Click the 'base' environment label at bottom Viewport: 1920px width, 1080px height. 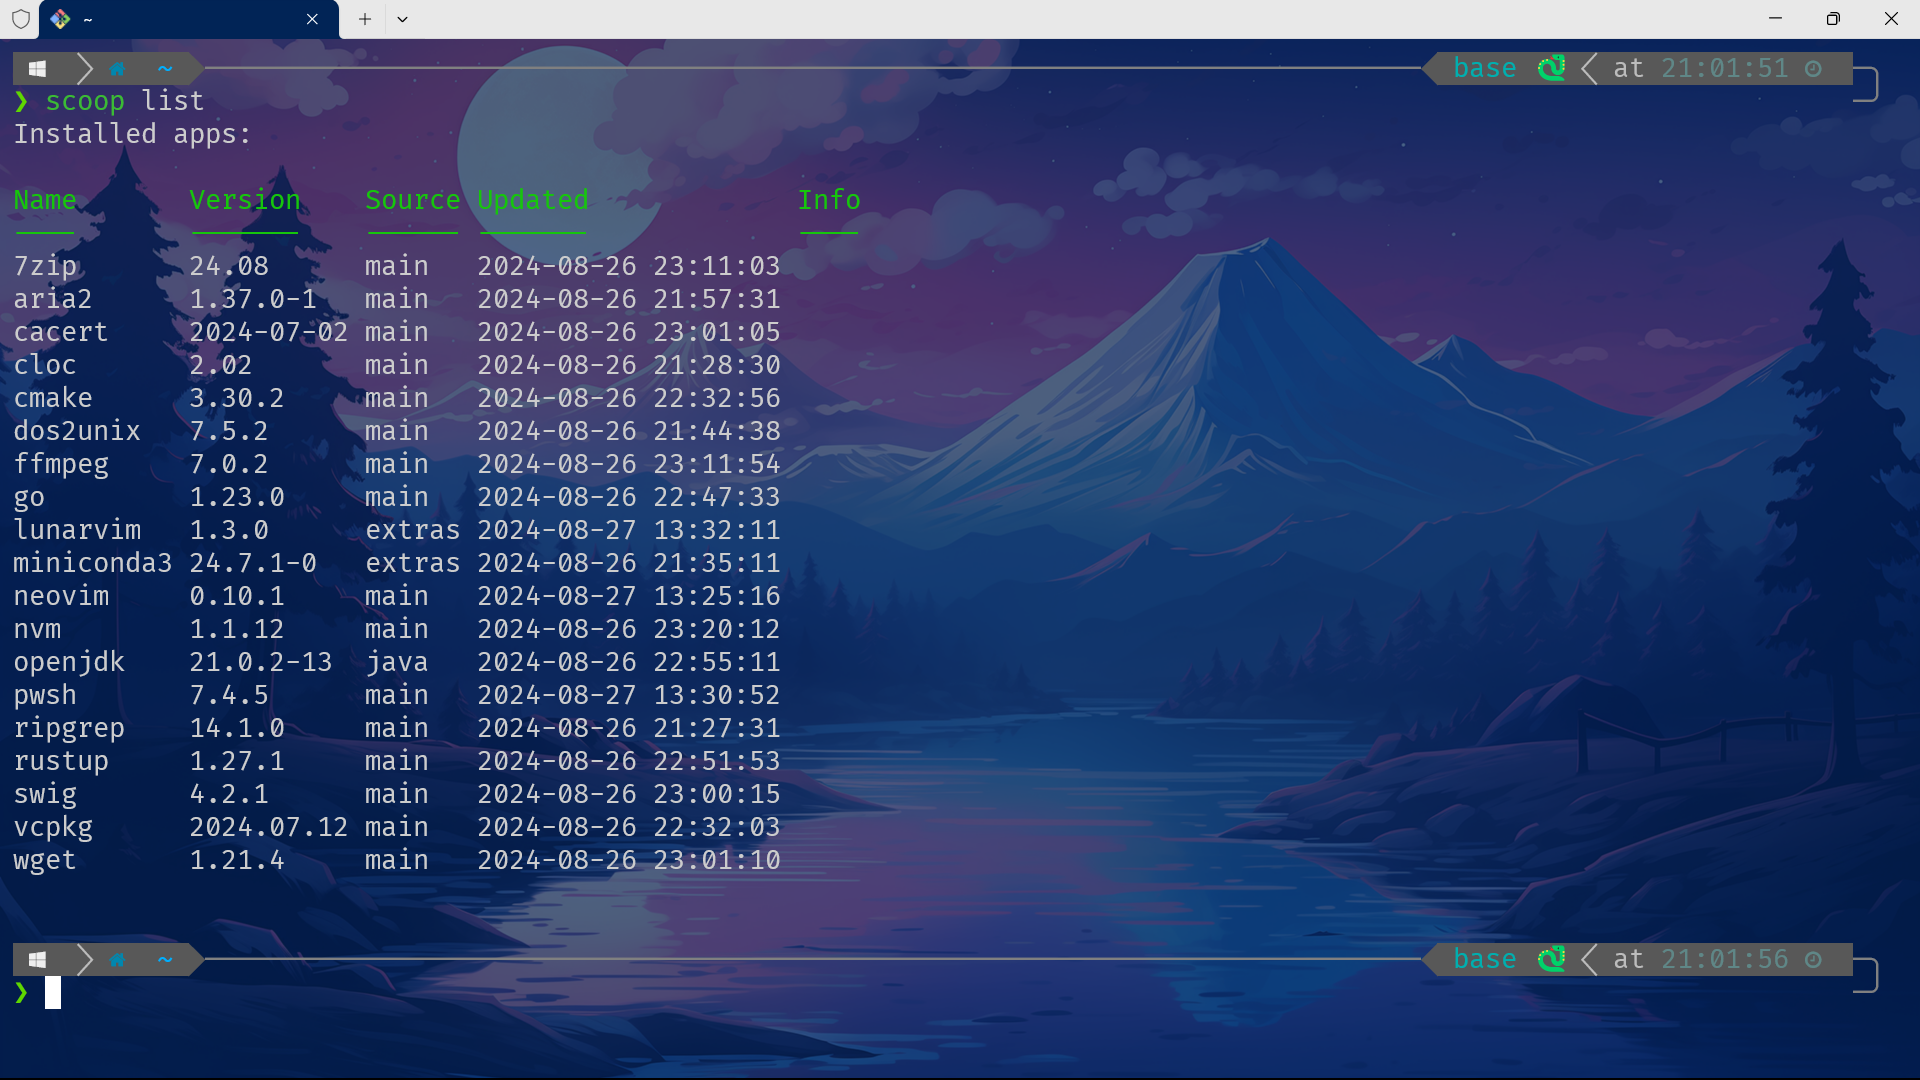click(x=1484, y=959)
